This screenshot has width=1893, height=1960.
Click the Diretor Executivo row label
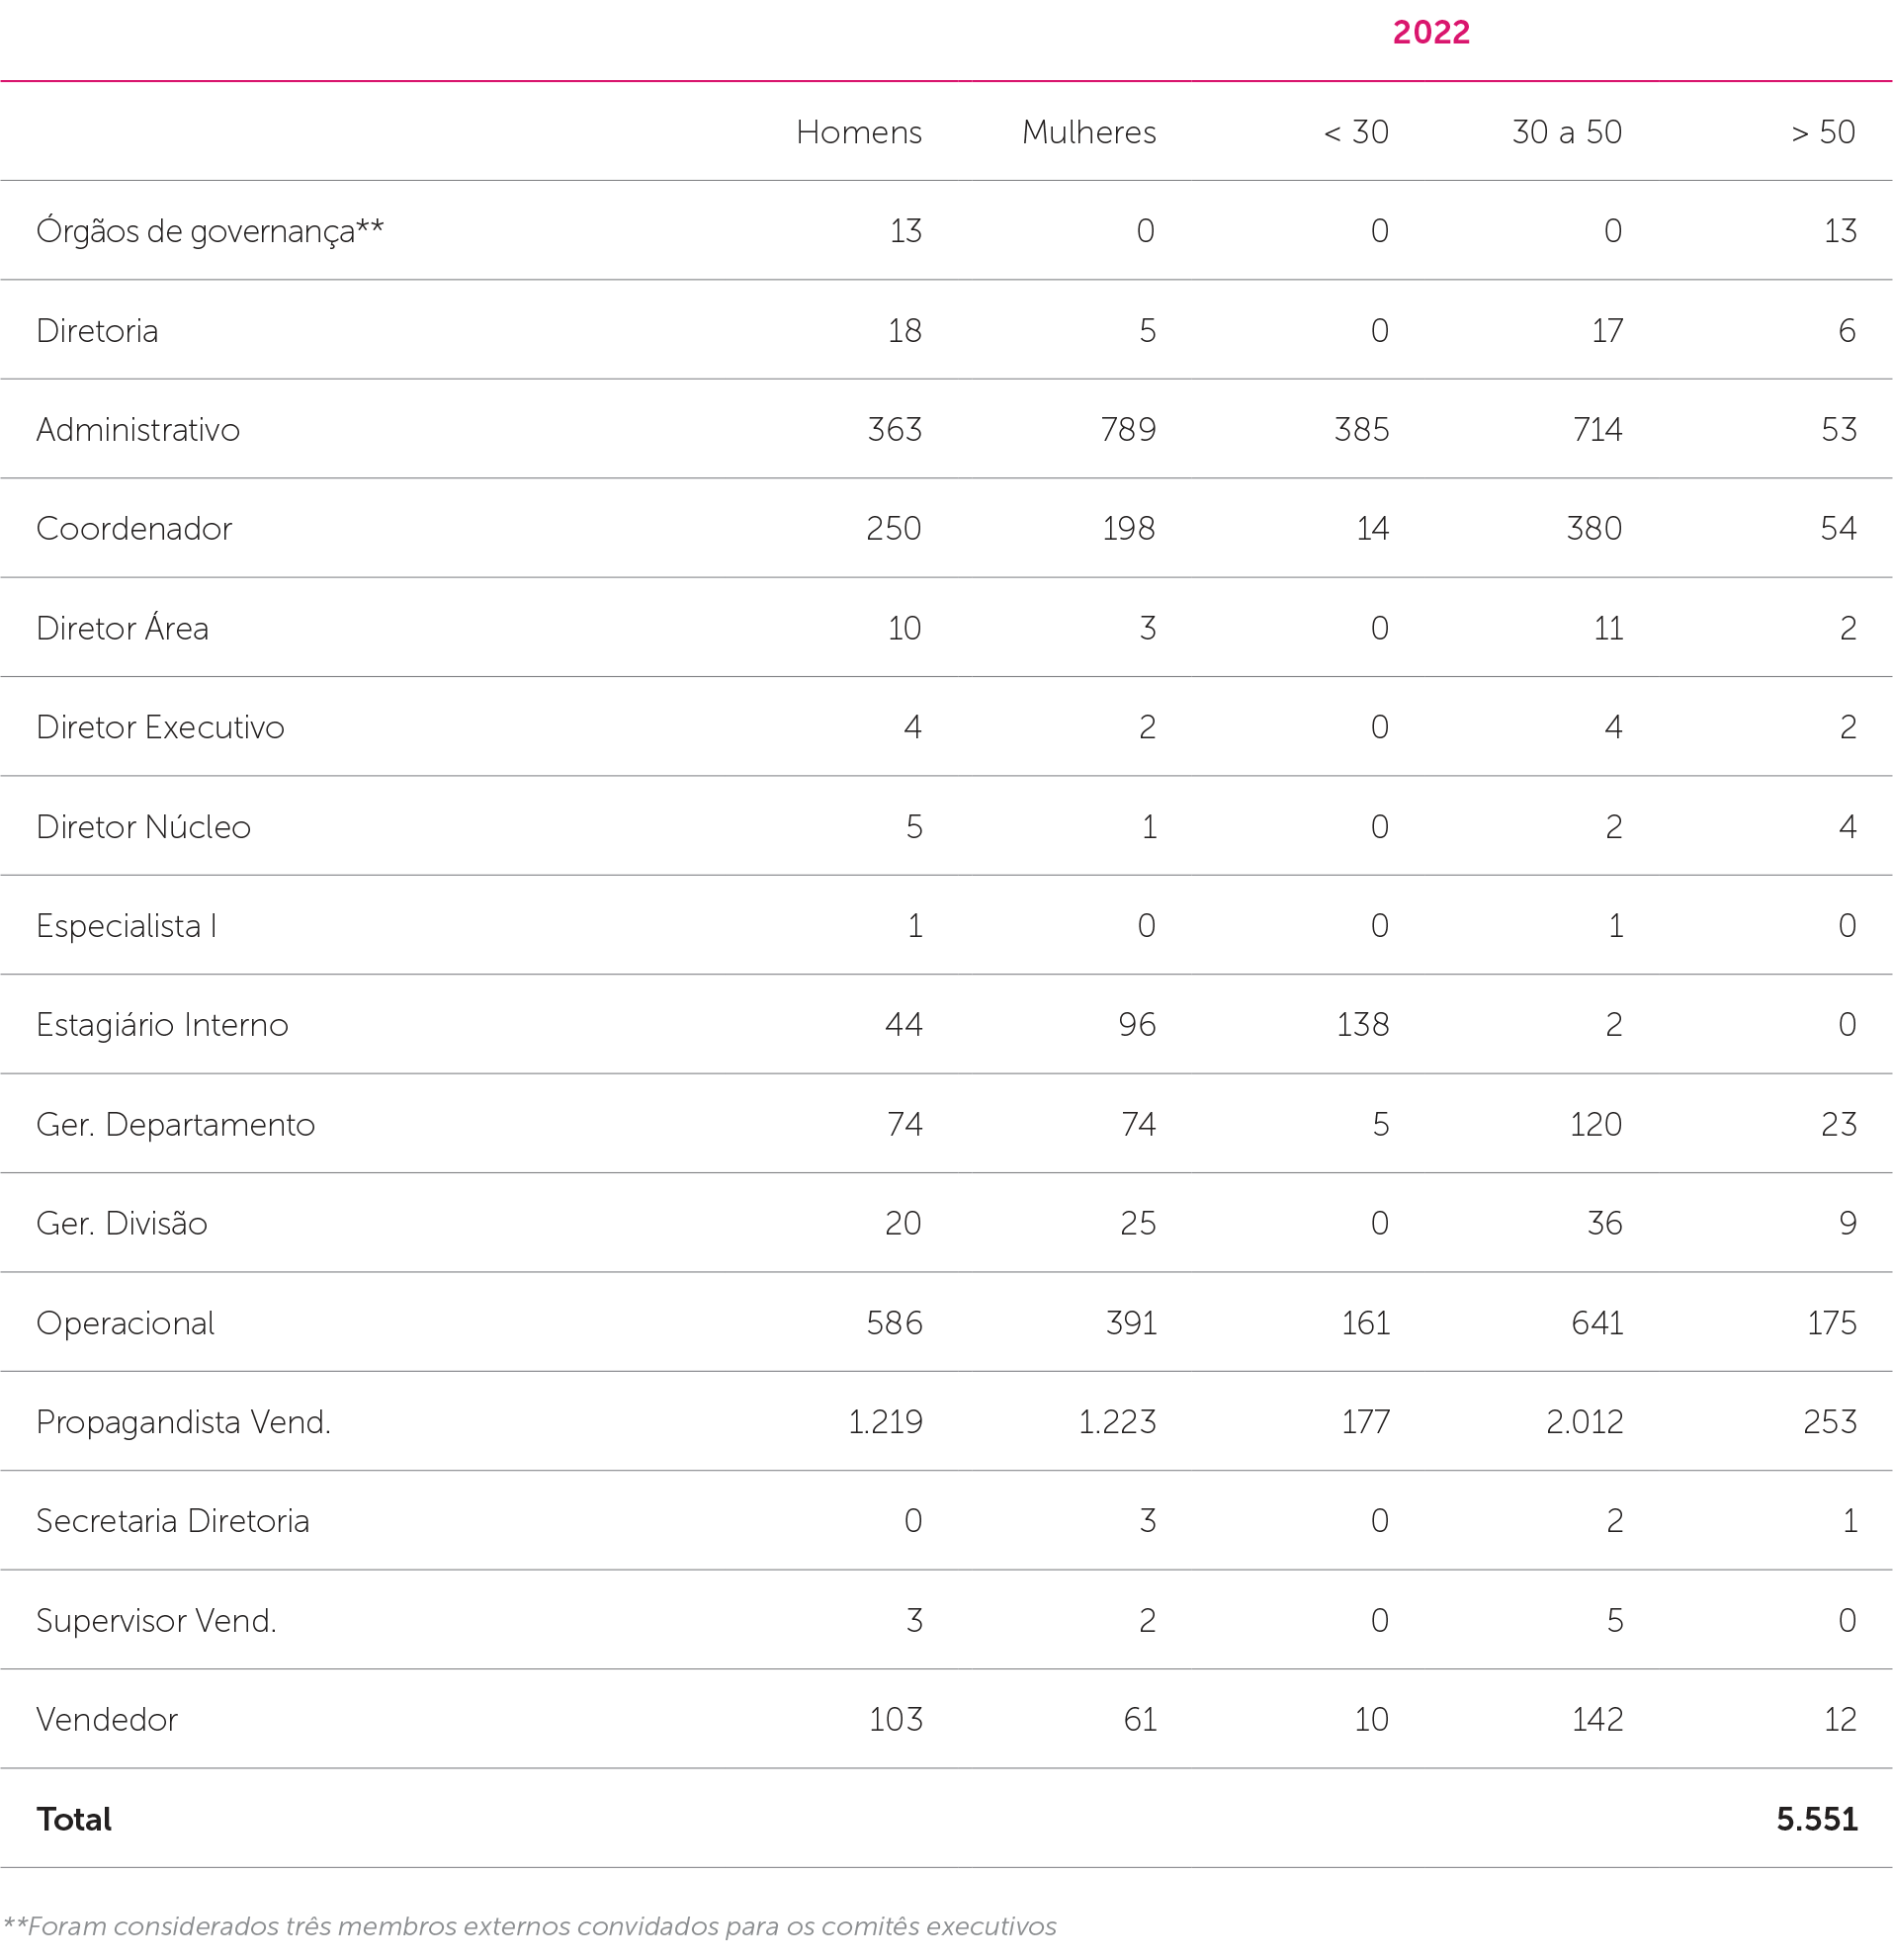(160, 727)
